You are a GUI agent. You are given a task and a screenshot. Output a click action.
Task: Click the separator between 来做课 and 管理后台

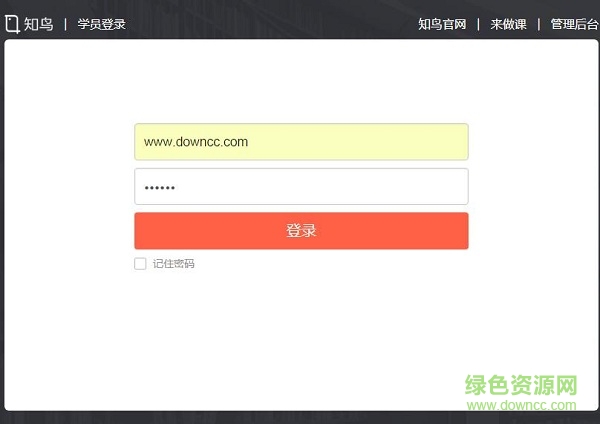tap(538, 24)
